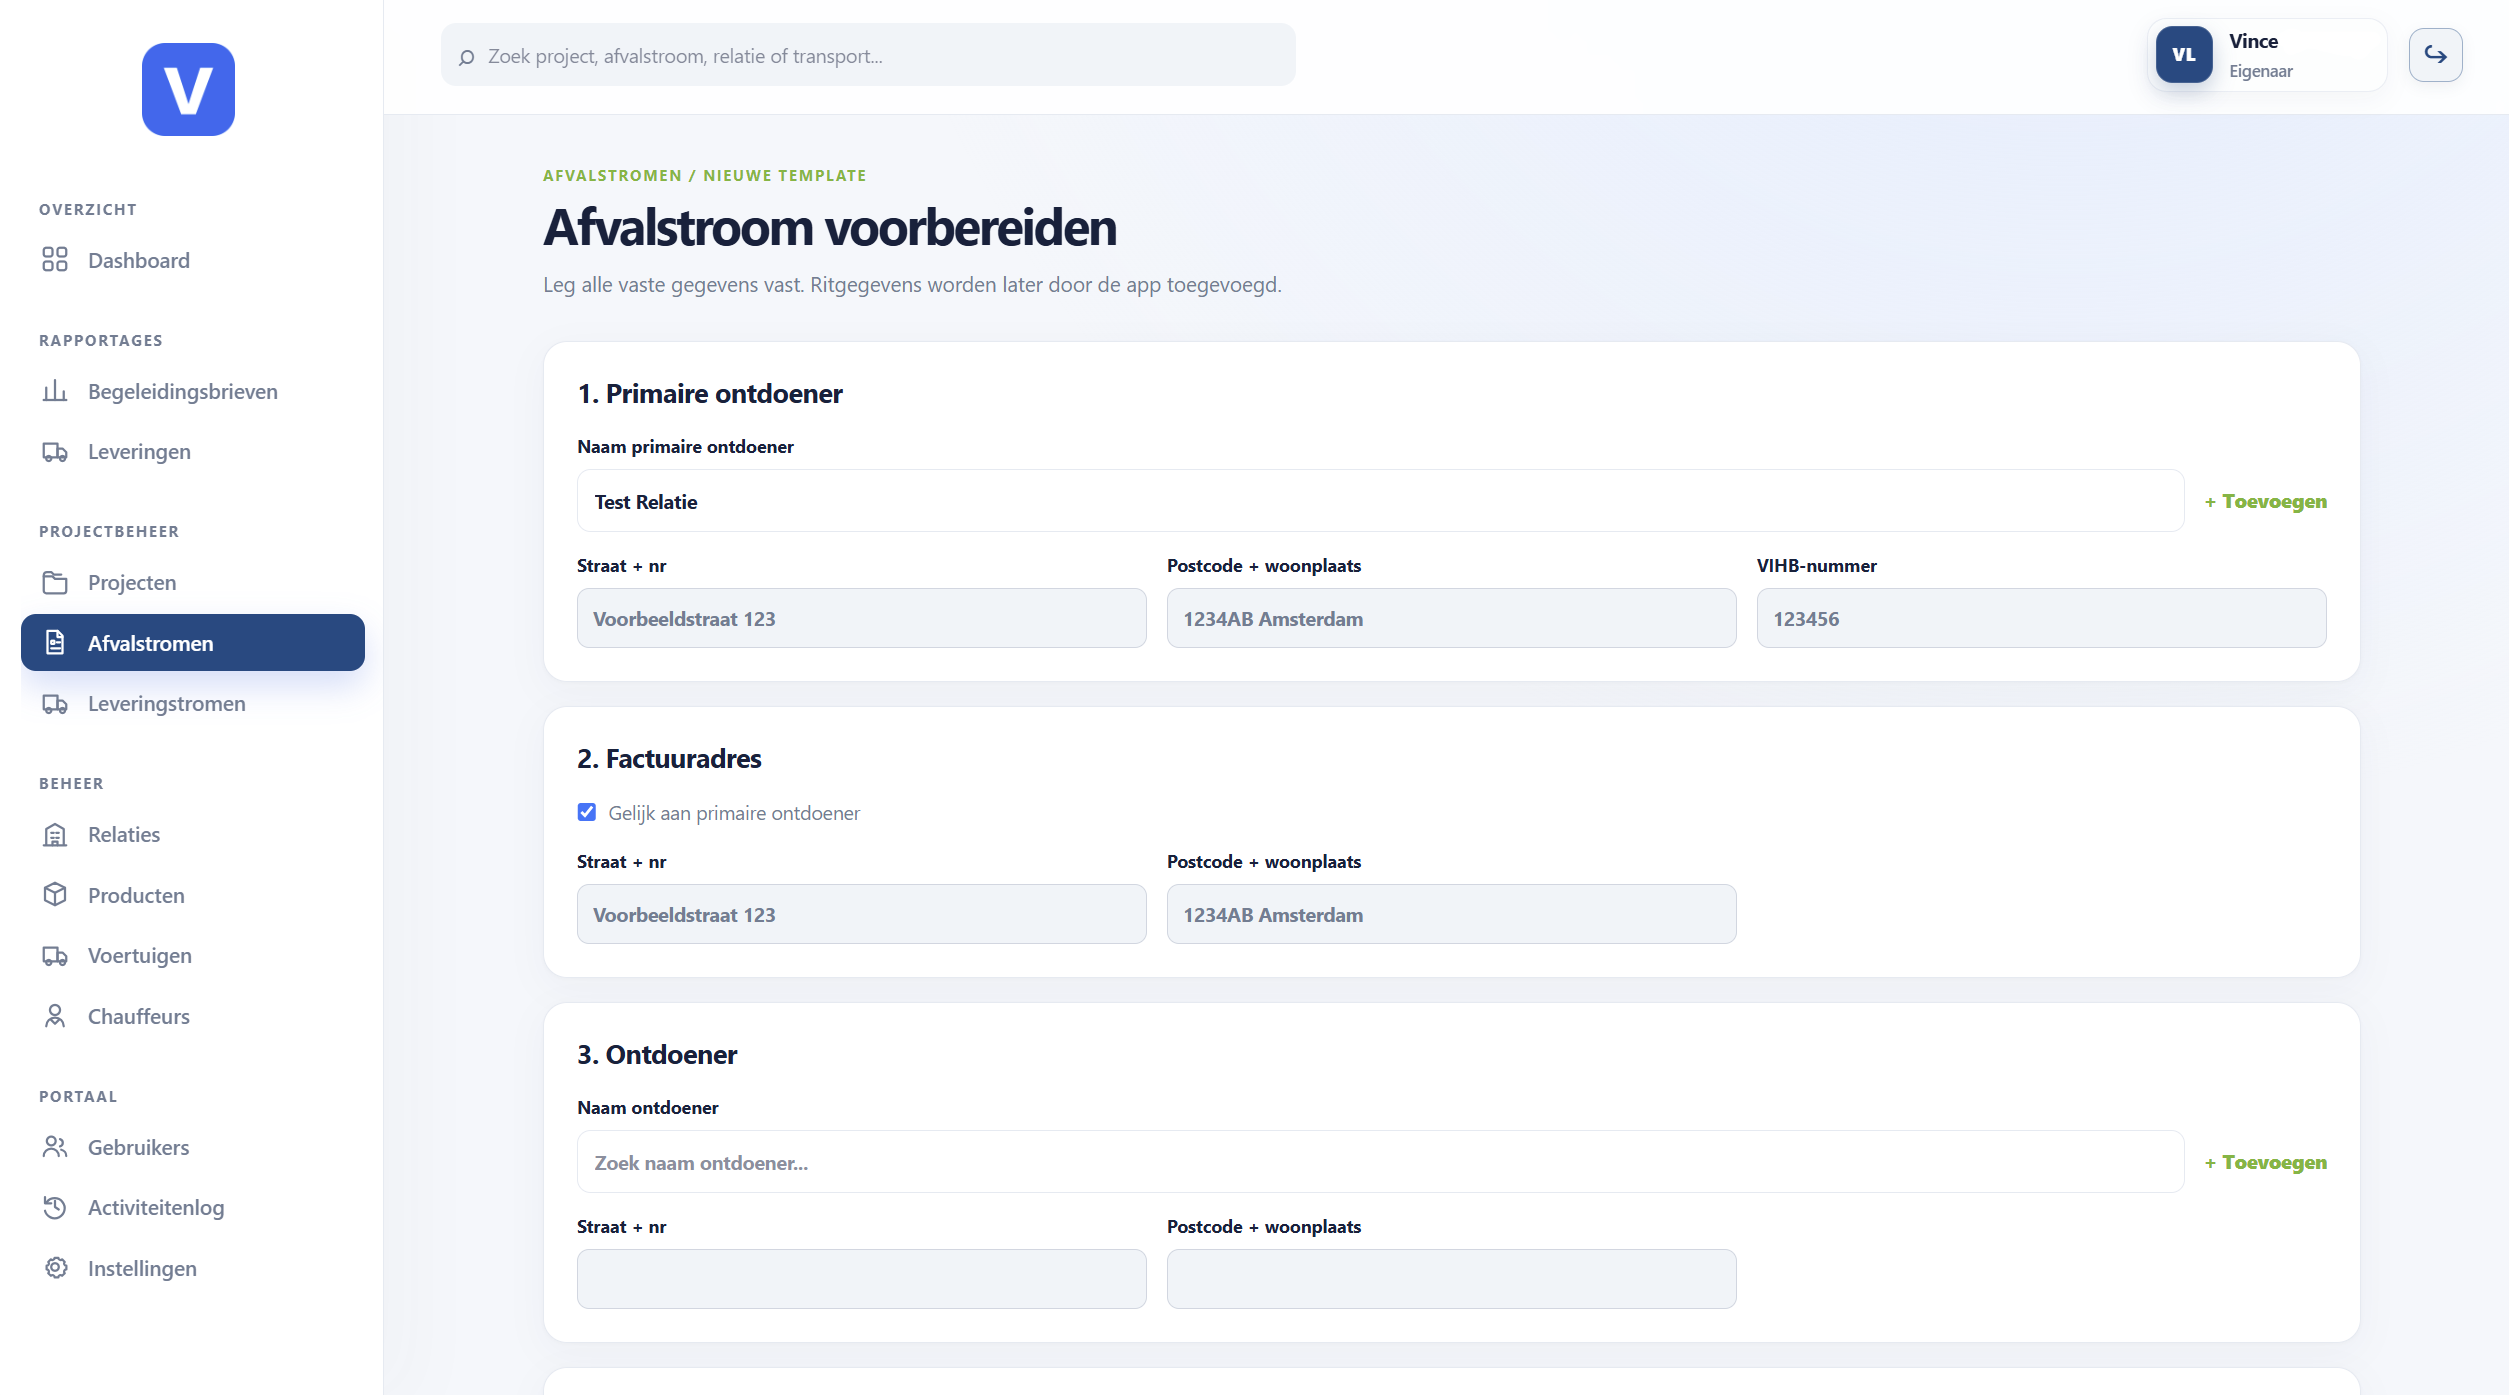The width and height of the screenshot is (2509, 1395).
Task: Go to Producten page
Action: point(193,895)
